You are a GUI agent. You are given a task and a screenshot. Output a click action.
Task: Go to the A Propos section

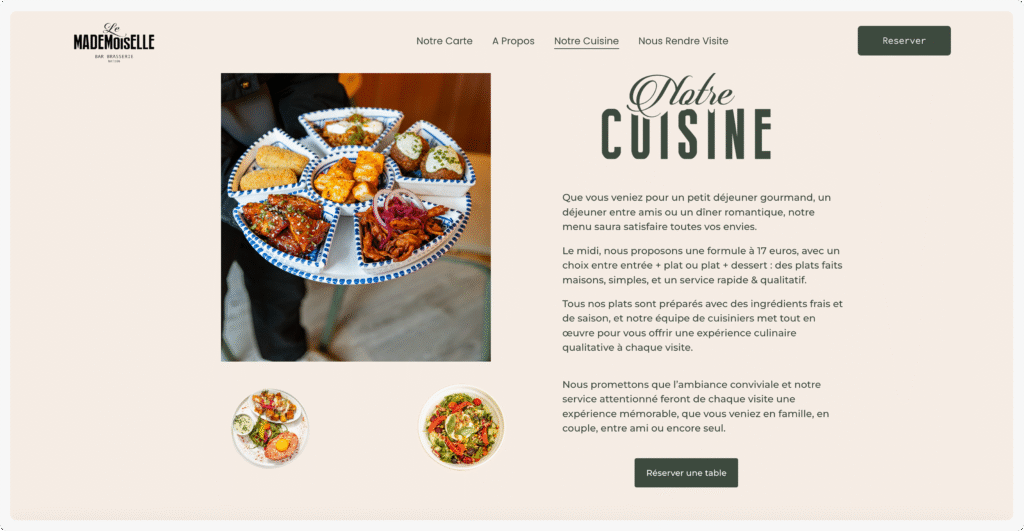(513, 40)
